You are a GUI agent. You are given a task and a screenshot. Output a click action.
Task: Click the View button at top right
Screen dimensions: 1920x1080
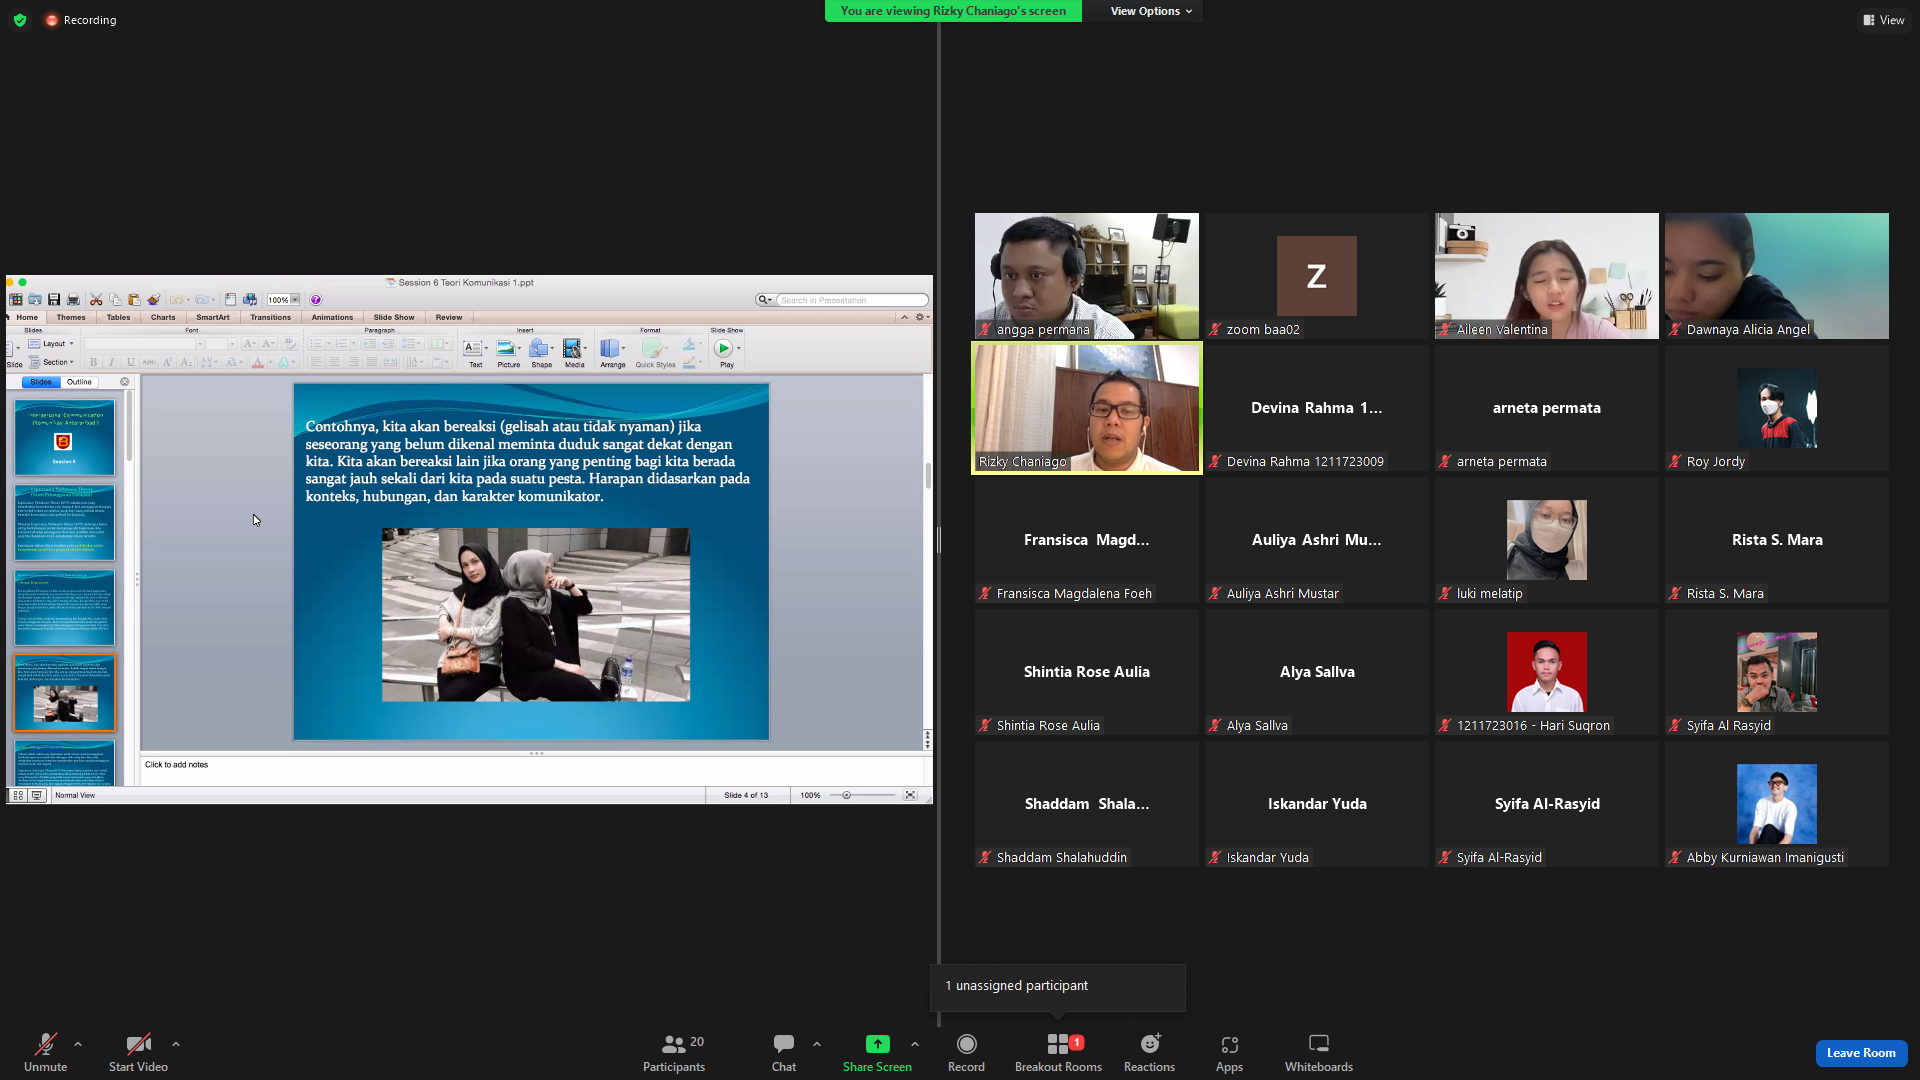(x=1884, y=20)
